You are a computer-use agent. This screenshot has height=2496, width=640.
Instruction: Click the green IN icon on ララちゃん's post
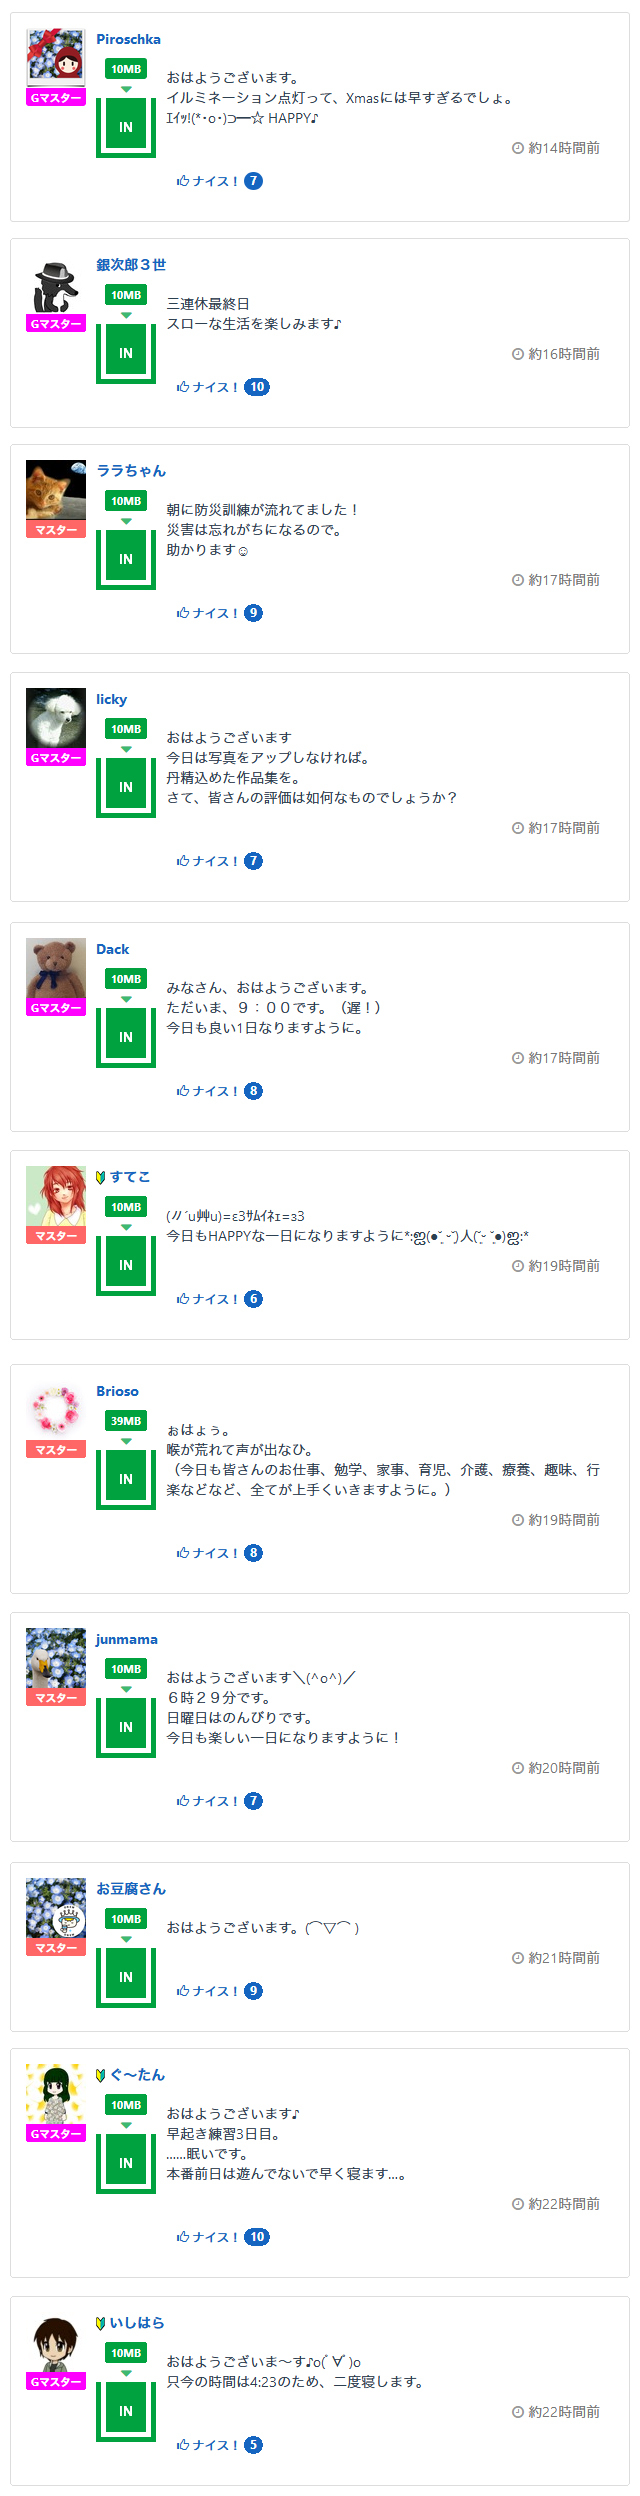pos(126,559)
